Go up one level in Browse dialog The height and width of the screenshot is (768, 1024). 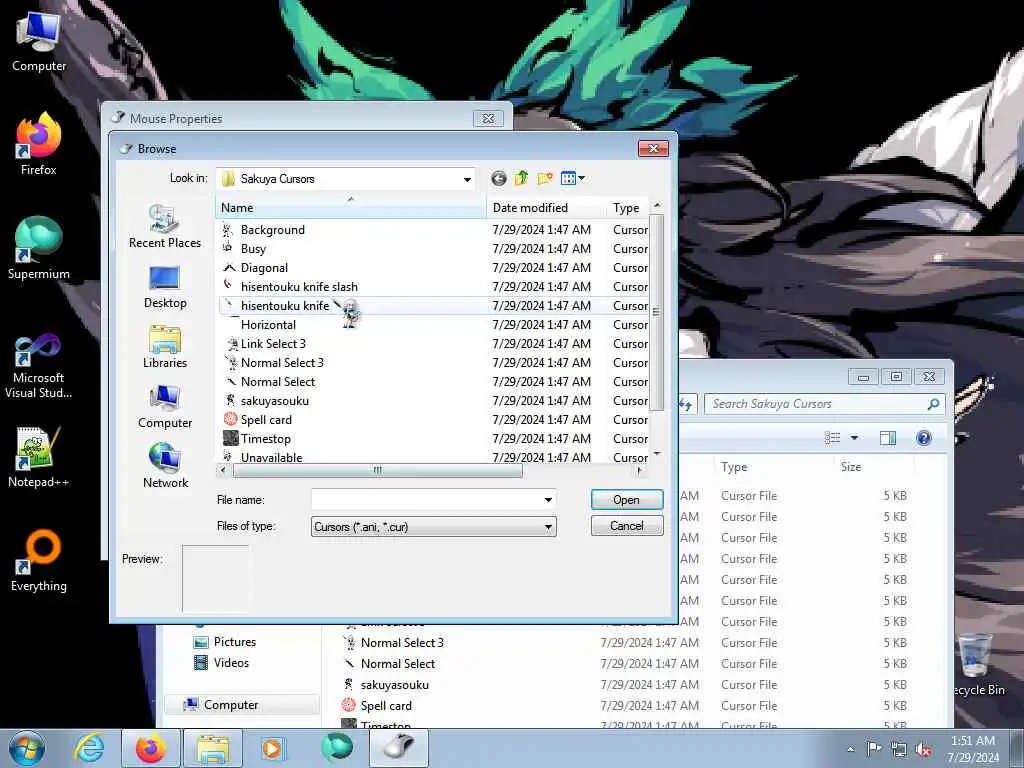tap(521, 178)
